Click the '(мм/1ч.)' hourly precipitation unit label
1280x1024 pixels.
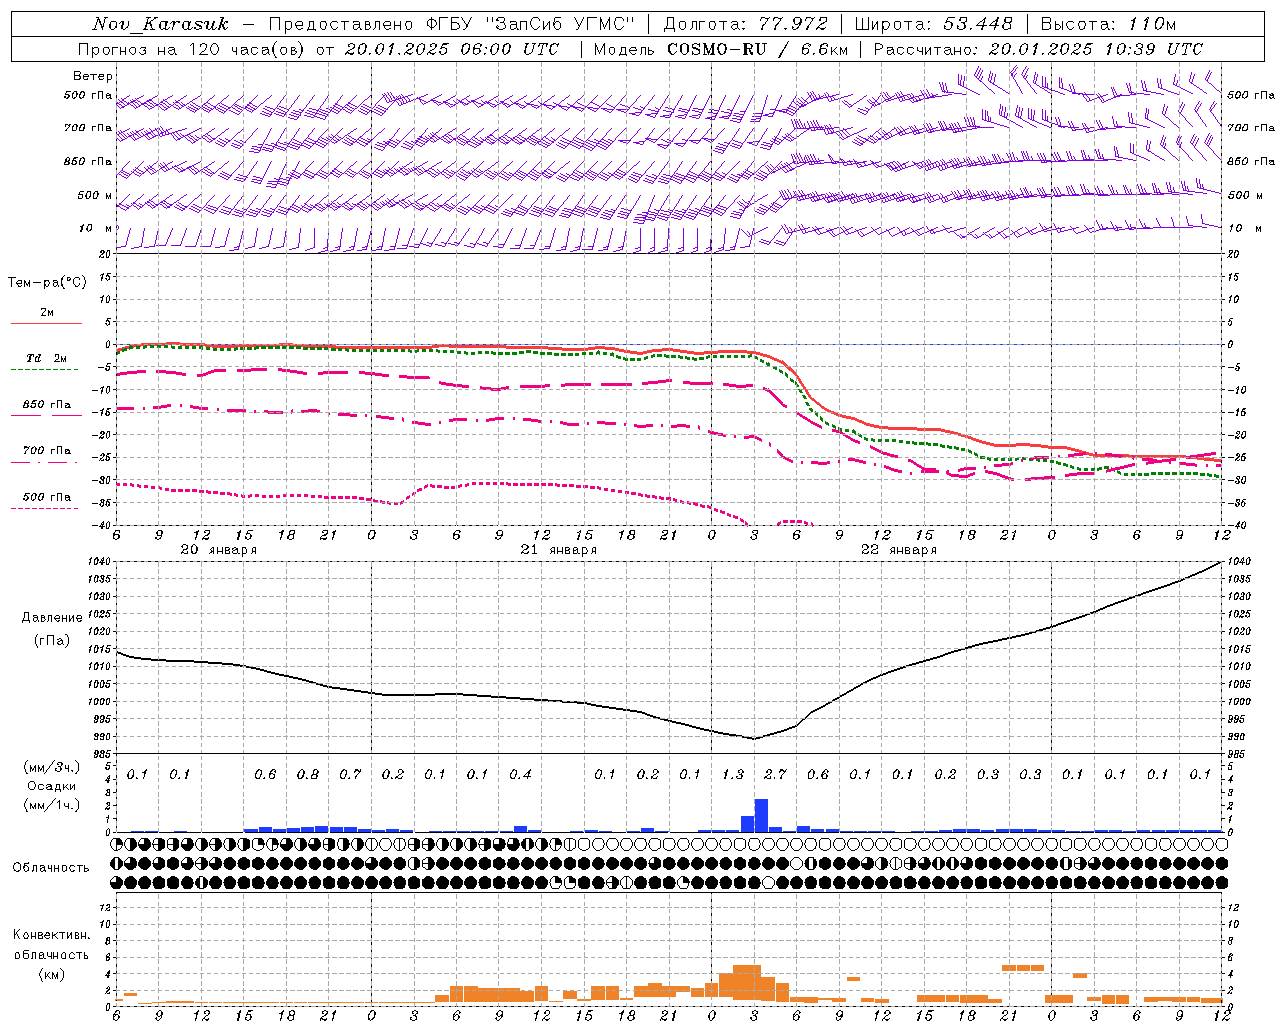(x=50, y=805)
